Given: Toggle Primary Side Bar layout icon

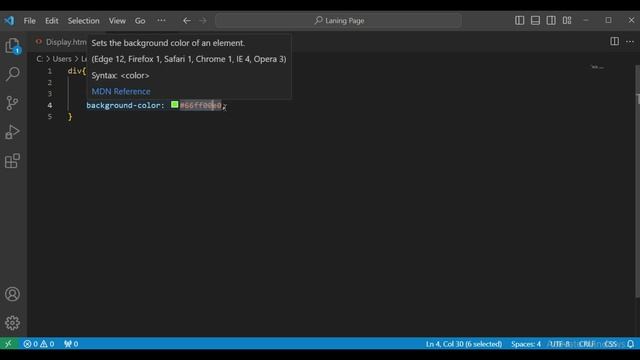Looking at the screenshot, I should [519, 20].
